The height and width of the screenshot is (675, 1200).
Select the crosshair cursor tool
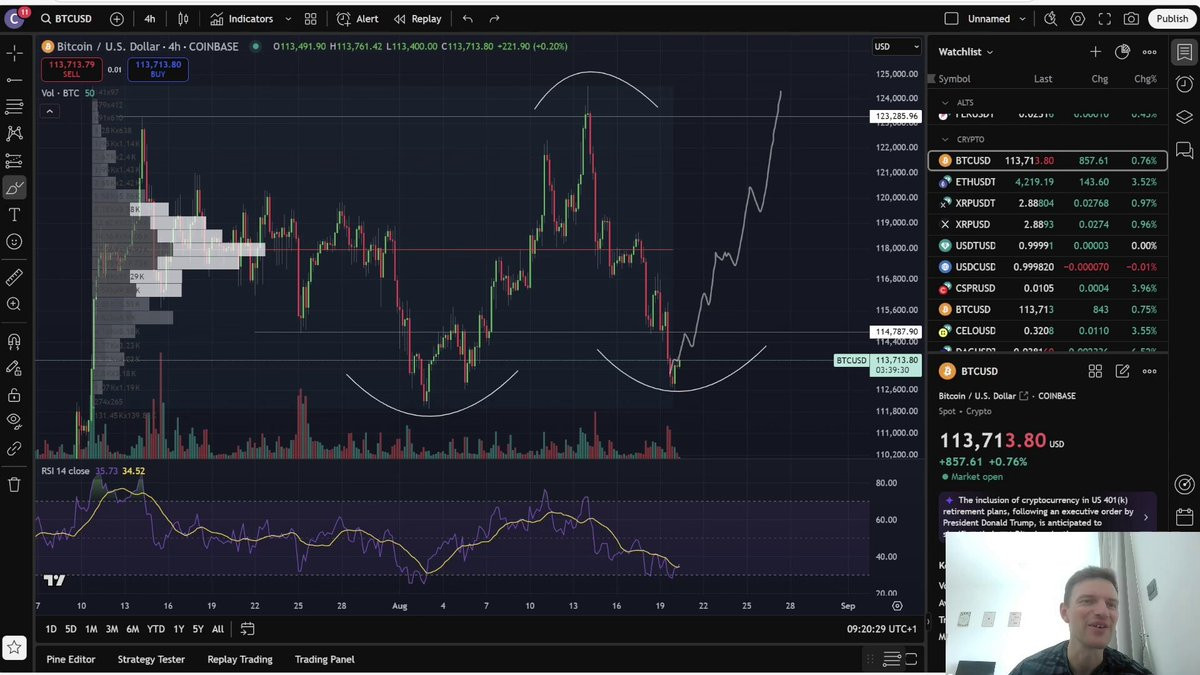(14, 53)
